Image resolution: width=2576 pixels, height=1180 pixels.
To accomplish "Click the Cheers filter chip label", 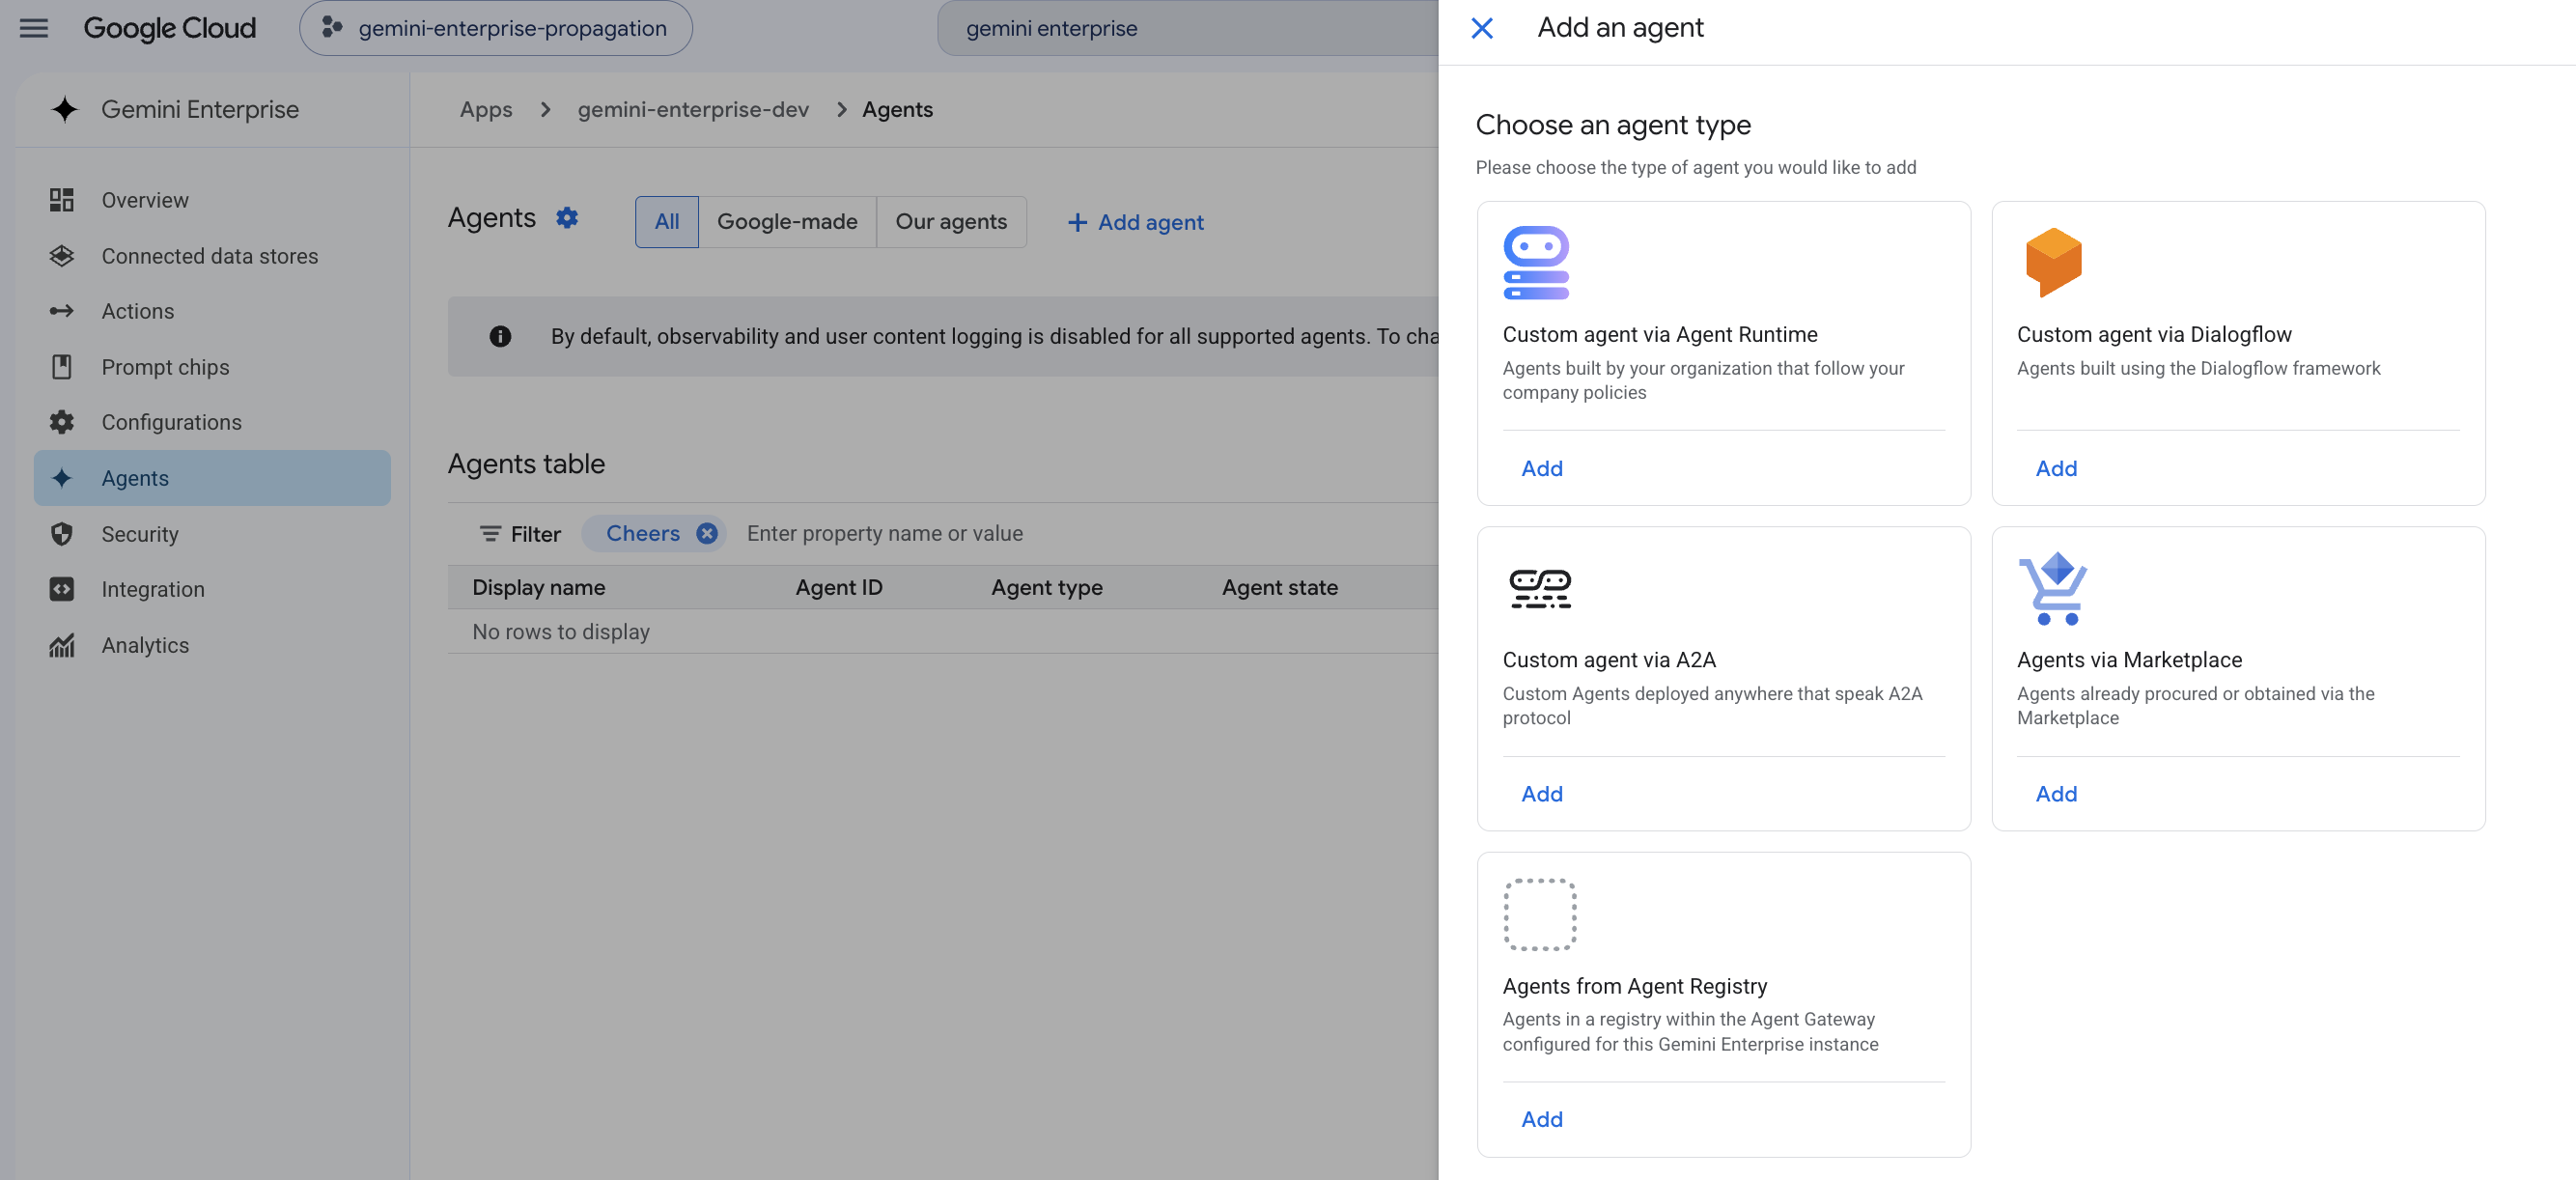I will 643,534.
